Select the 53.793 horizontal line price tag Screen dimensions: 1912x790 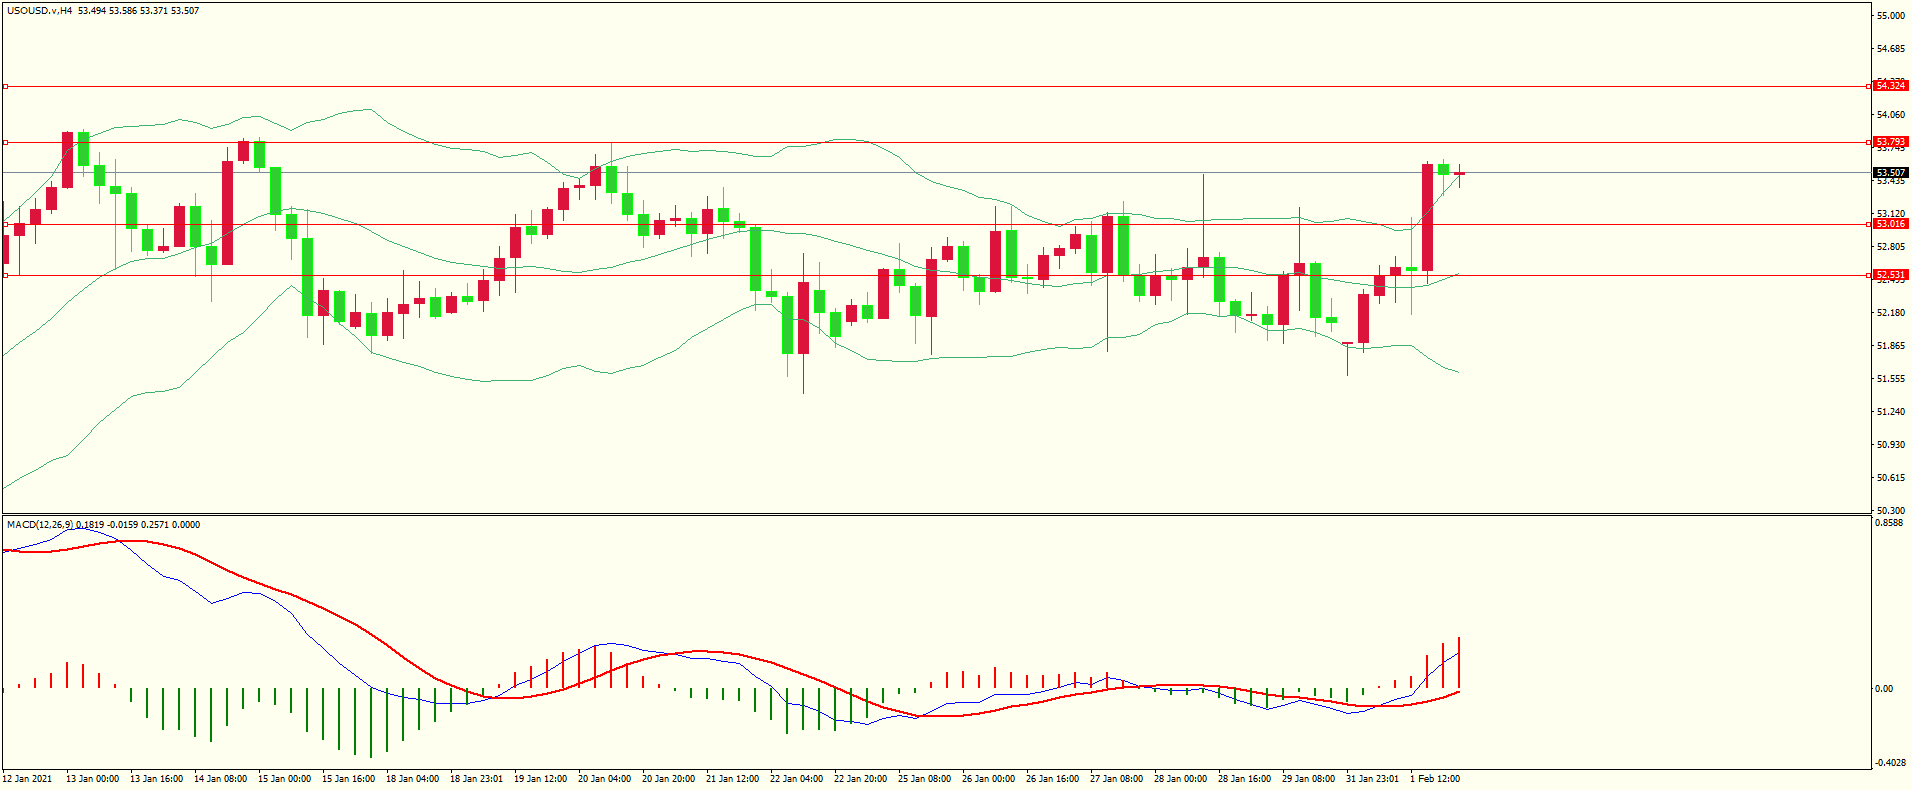(1890, 142)
